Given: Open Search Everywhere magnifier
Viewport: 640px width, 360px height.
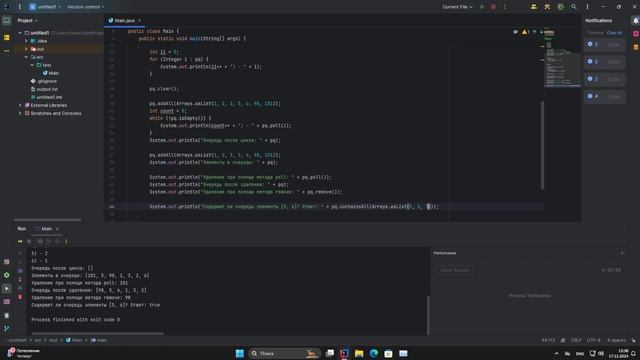Looking at the screenshot, I should click(574, 7).
